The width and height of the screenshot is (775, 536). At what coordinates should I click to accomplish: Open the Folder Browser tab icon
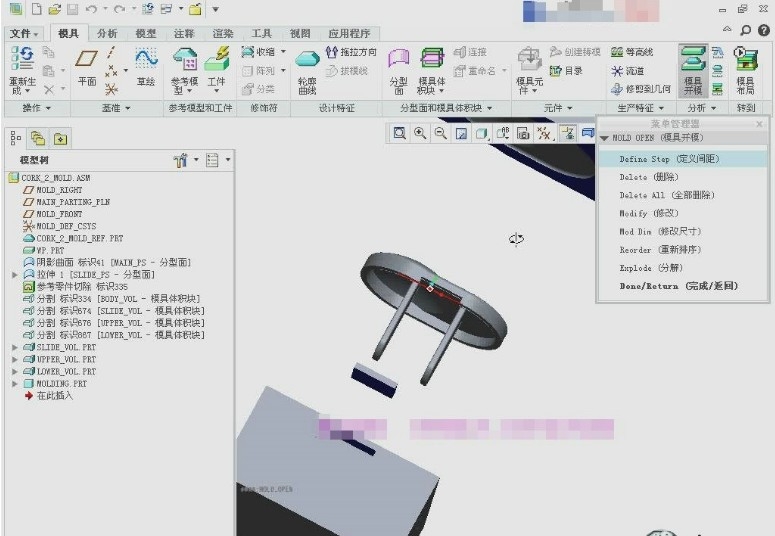click(x=38, y=138)
